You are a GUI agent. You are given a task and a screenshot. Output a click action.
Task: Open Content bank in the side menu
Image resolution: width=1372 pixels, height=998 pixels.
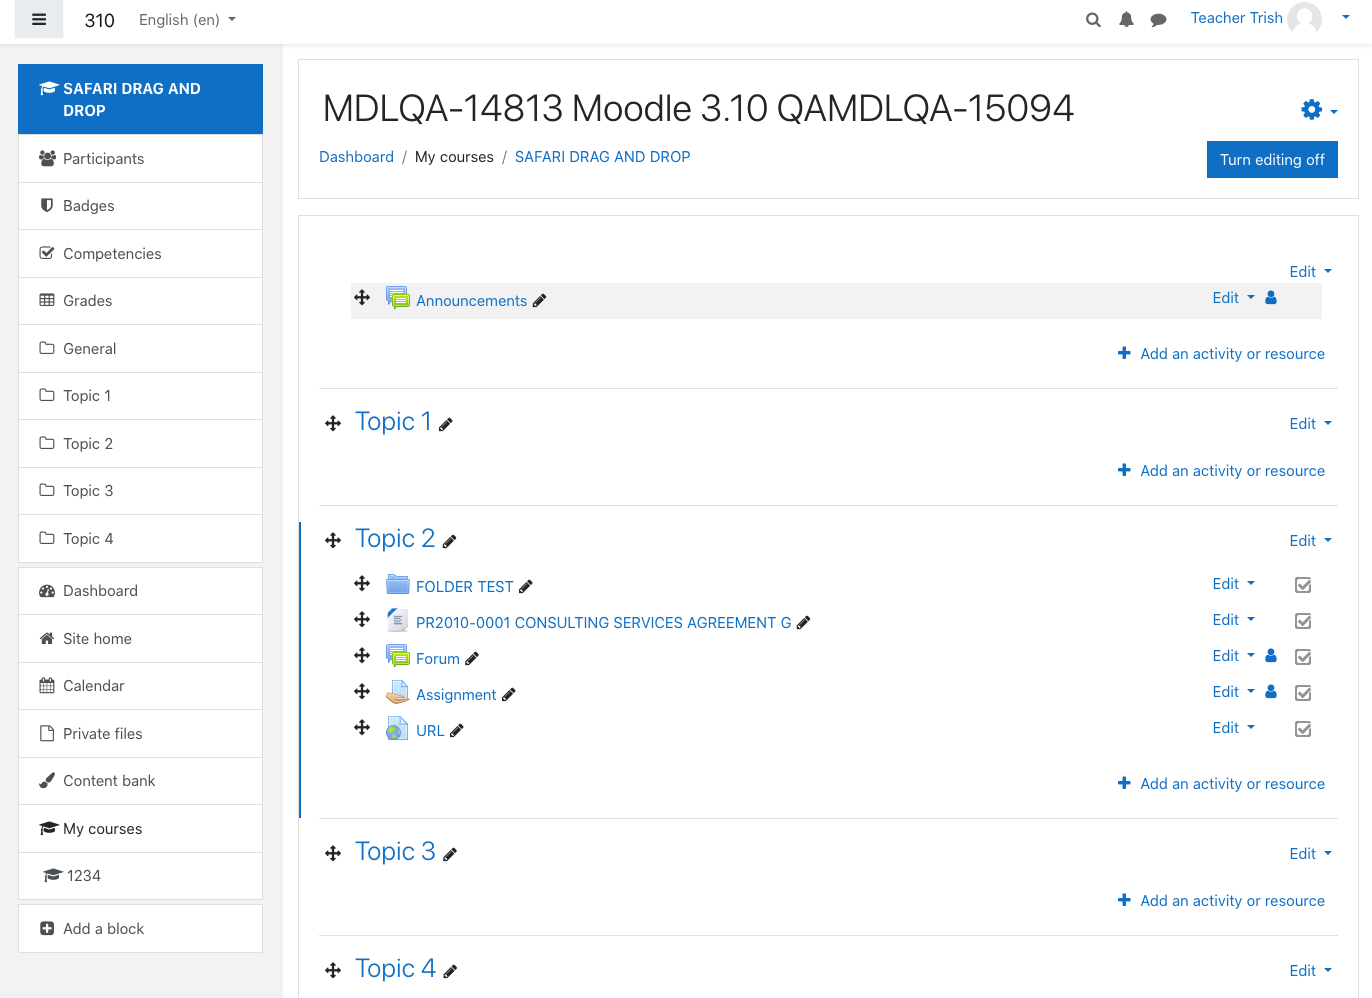pos(140,781)
